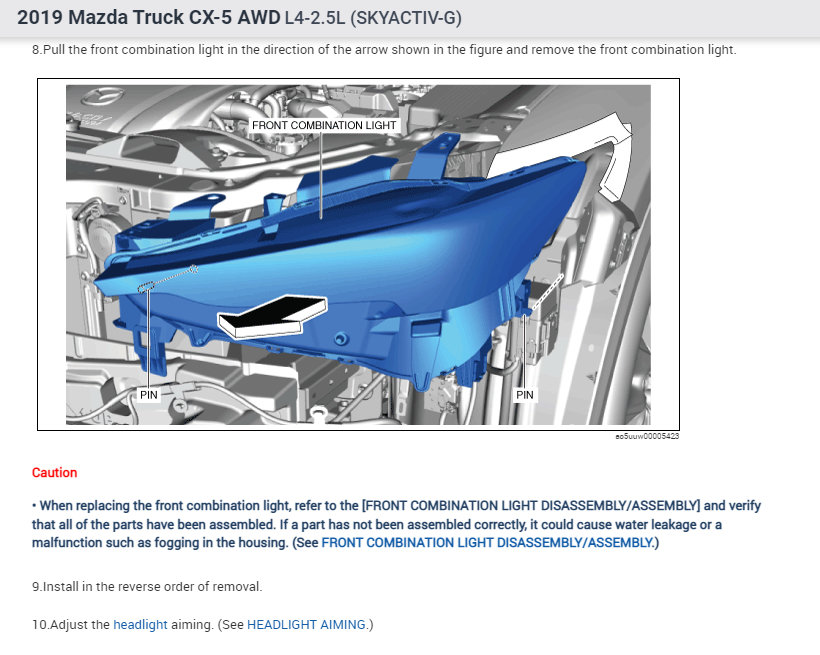This screenshot has width=820, height=655.
Task: Click step 9 'Install in the reverse order' text
Action: coord(147,586)
